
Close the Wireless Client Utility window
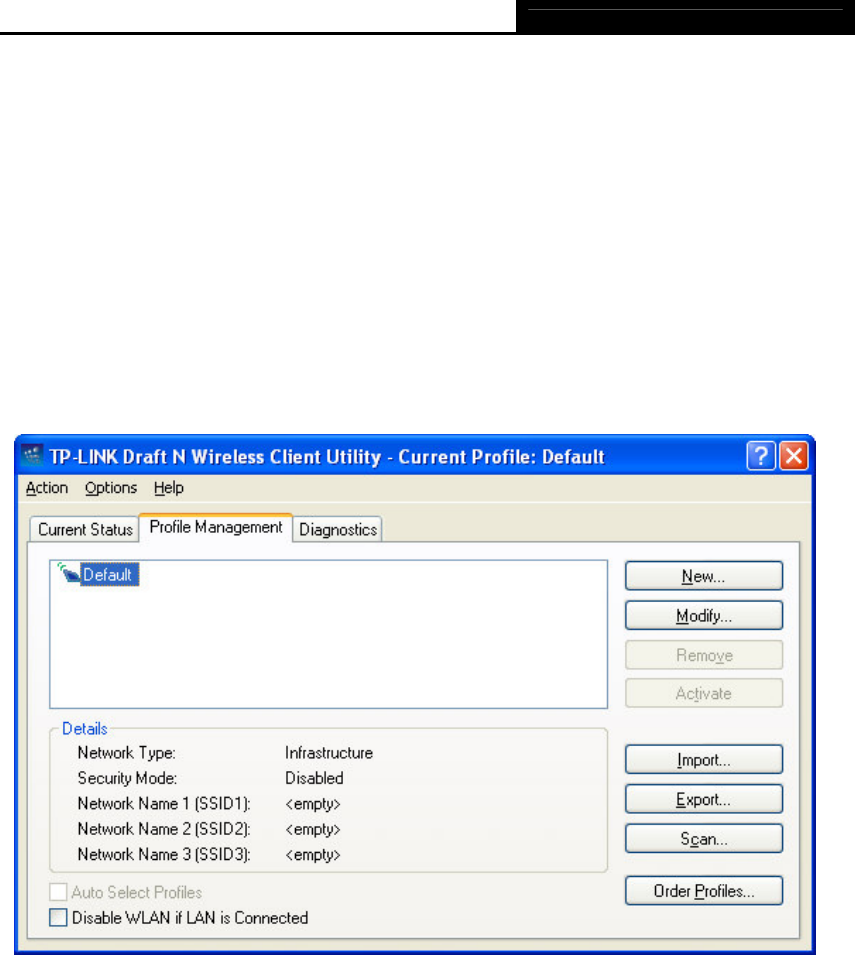click(x=793, y=456)
